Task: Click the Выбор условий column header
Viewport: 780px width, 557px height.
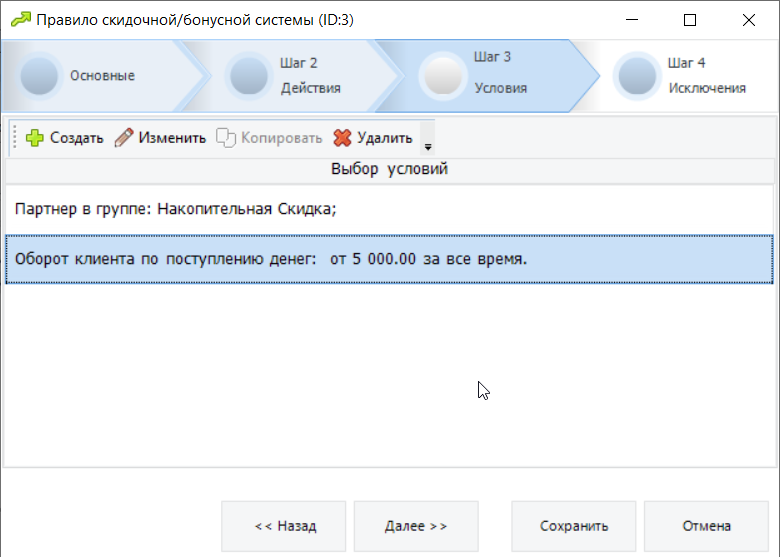Action: click(x=390, y=169)
